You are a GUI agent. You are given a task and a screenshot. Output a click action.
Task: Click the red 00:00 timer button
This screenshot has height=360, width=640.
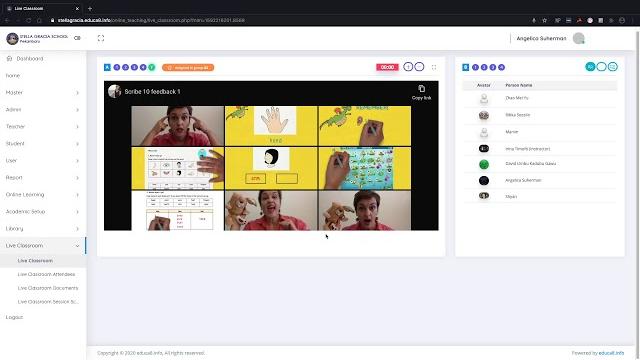tap(387, 67)
